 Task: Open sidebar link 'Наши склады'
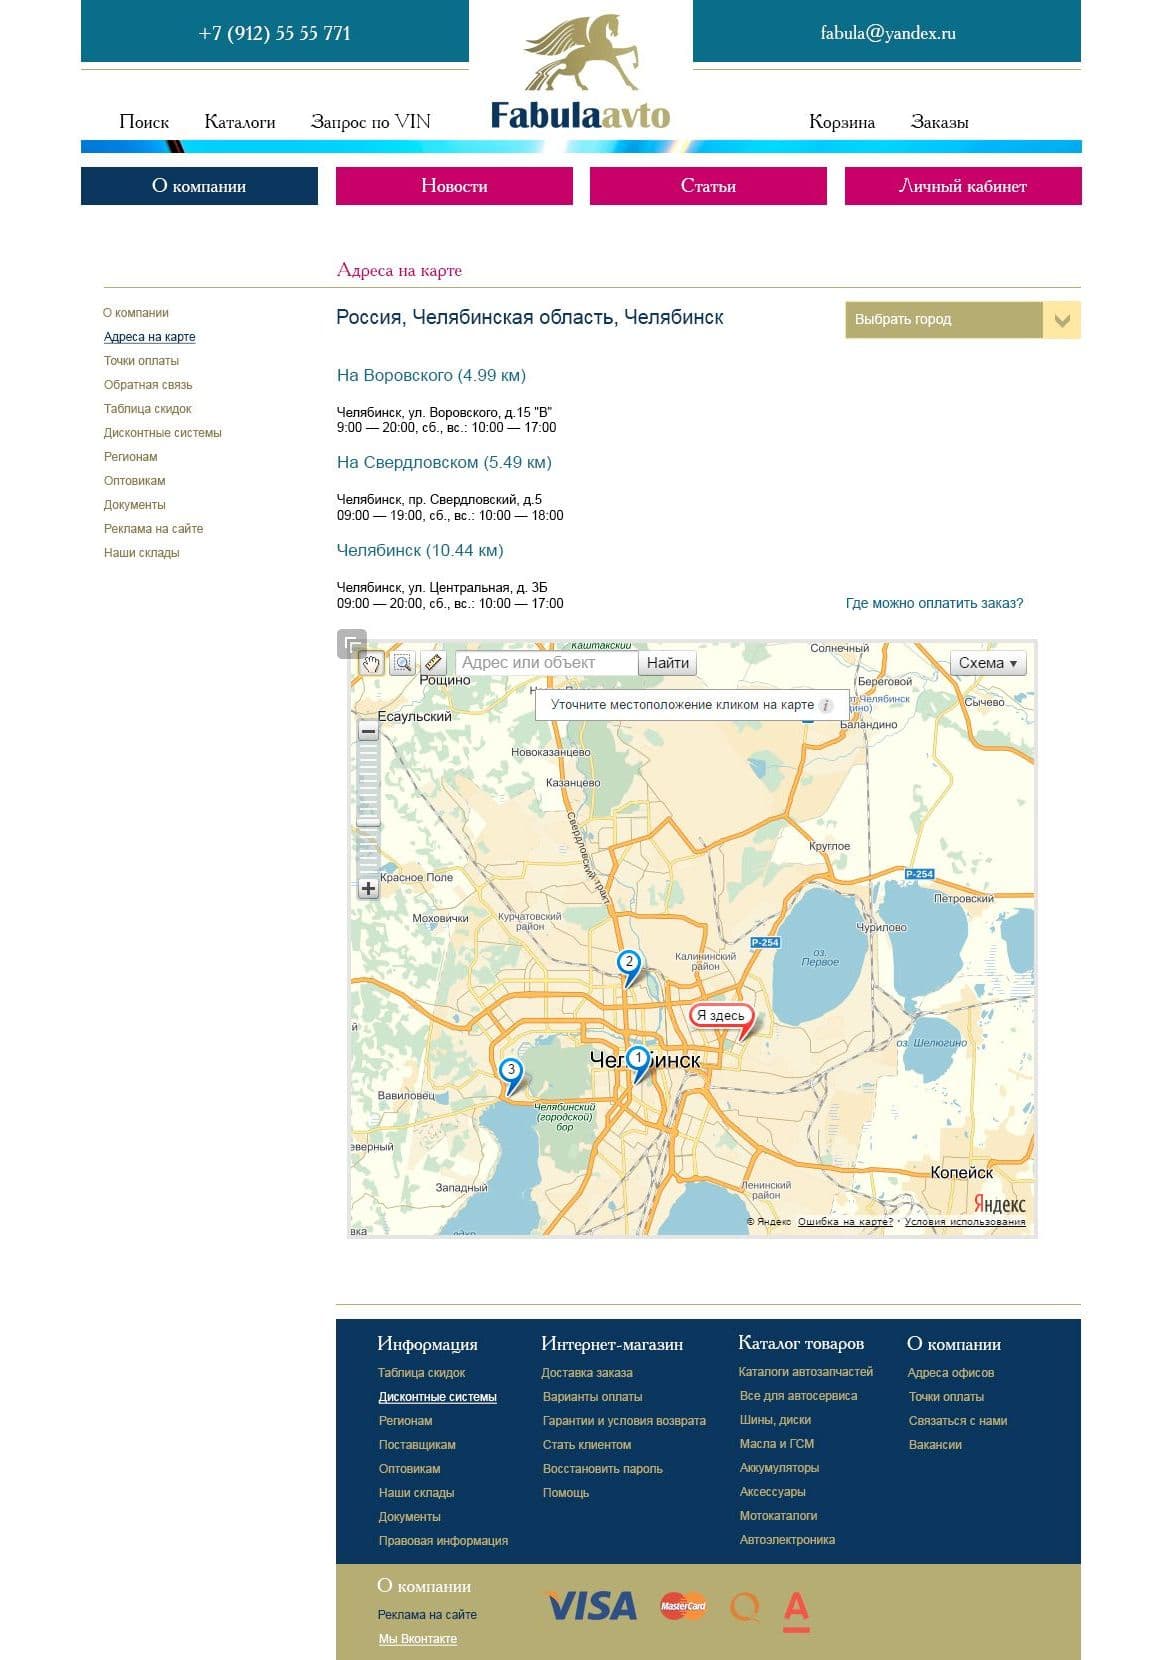pyautogui.click(x=142, y=553)
